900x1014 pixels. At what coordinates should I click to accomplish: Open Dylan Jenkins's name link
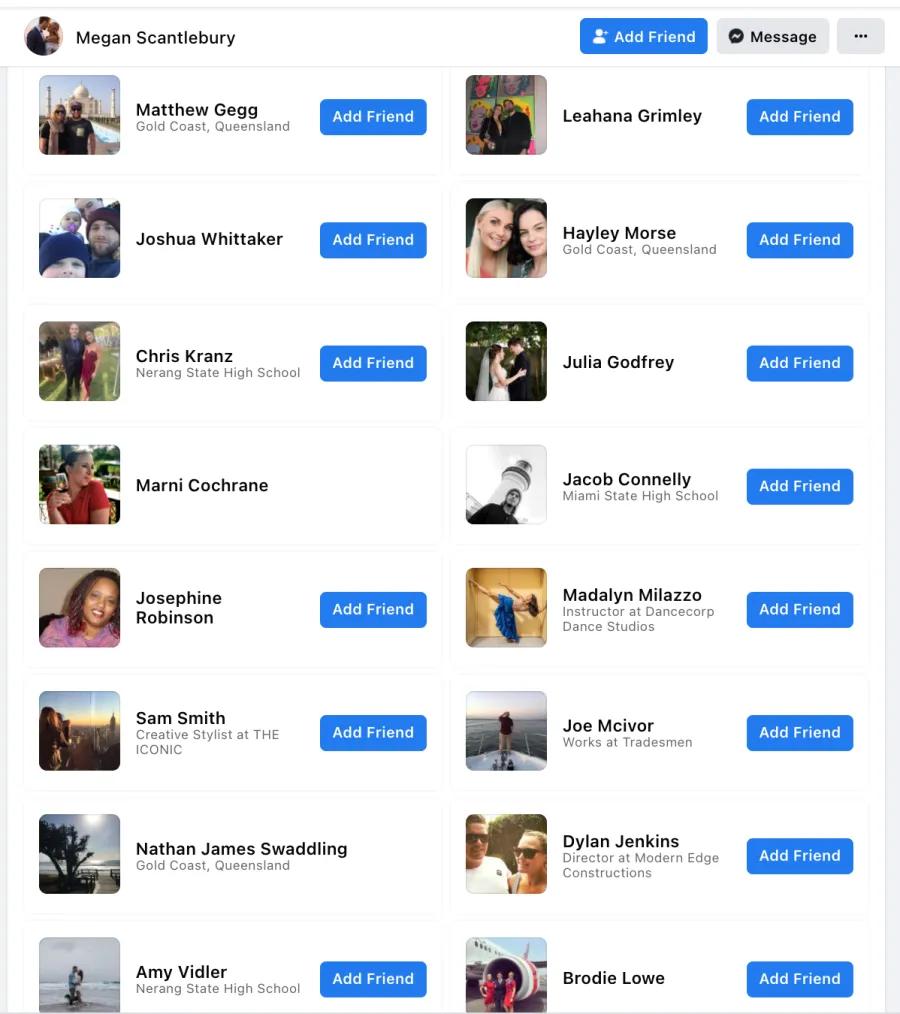621,841
